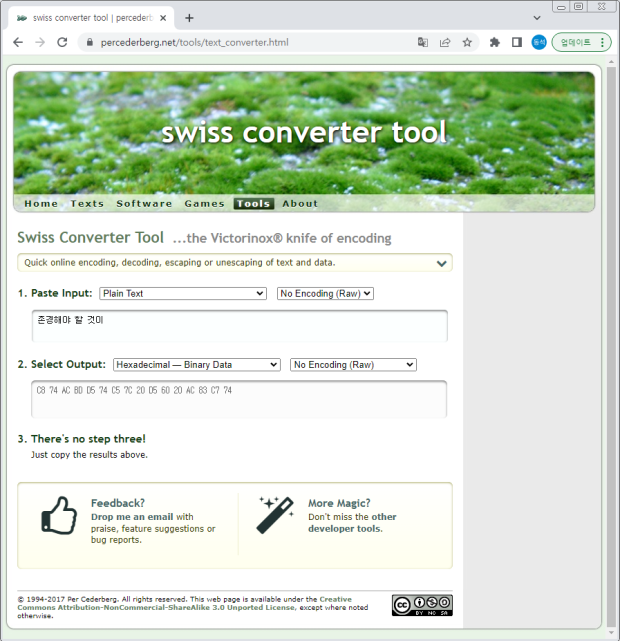This screenshot has height=641, width=620.
Task: Click the Creative Commons license badge
Action: tap(422, 605)
